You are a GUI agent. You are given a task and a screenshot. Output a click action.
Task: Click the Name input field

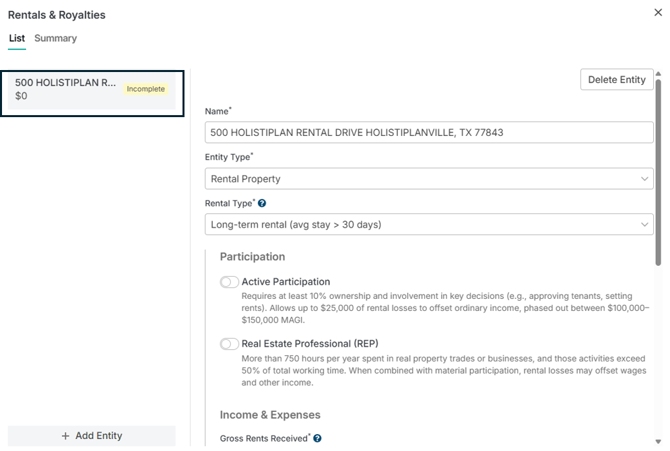[429, 133]
